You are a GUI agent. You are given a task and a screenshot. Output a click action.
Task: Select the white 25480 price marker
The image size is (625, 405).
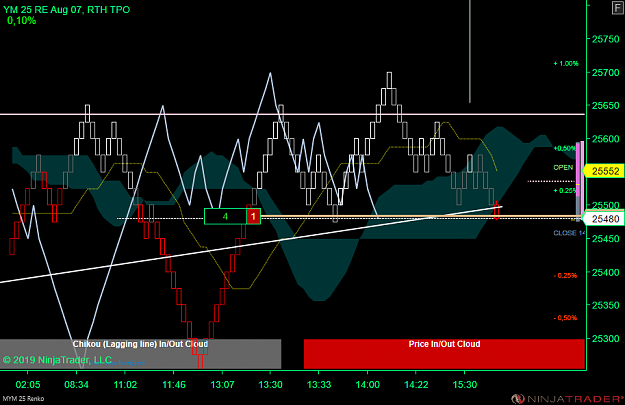pos(603,219)
